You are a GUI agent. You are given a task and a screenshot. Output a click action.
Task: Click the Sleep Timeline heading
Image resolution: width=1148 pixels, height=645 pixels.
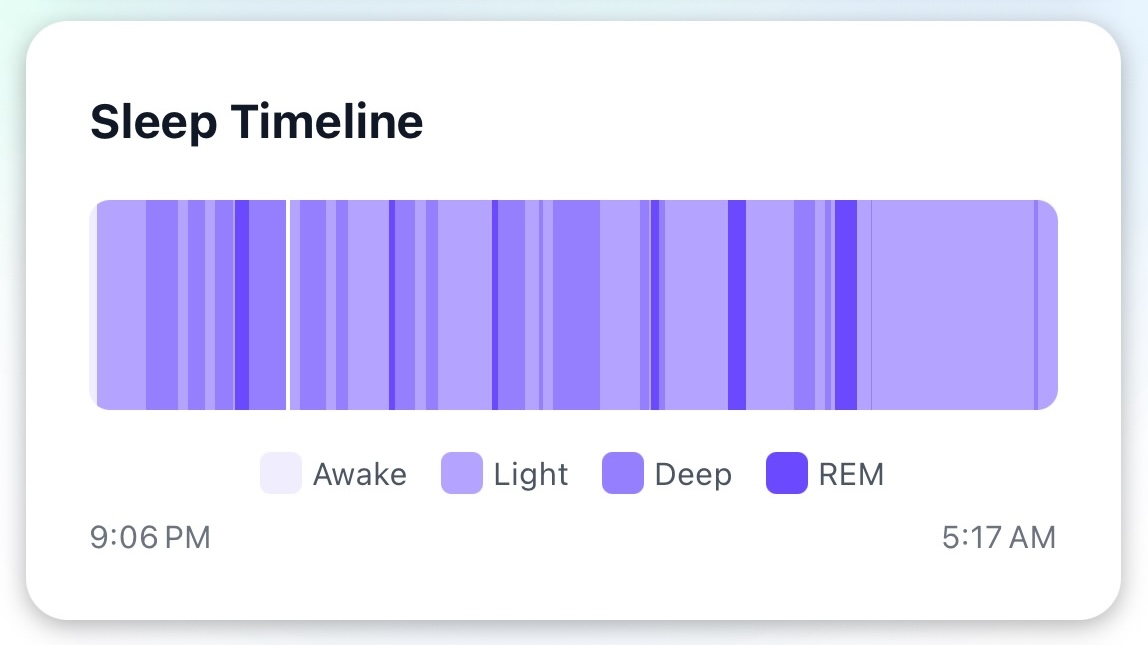point(257,122)
